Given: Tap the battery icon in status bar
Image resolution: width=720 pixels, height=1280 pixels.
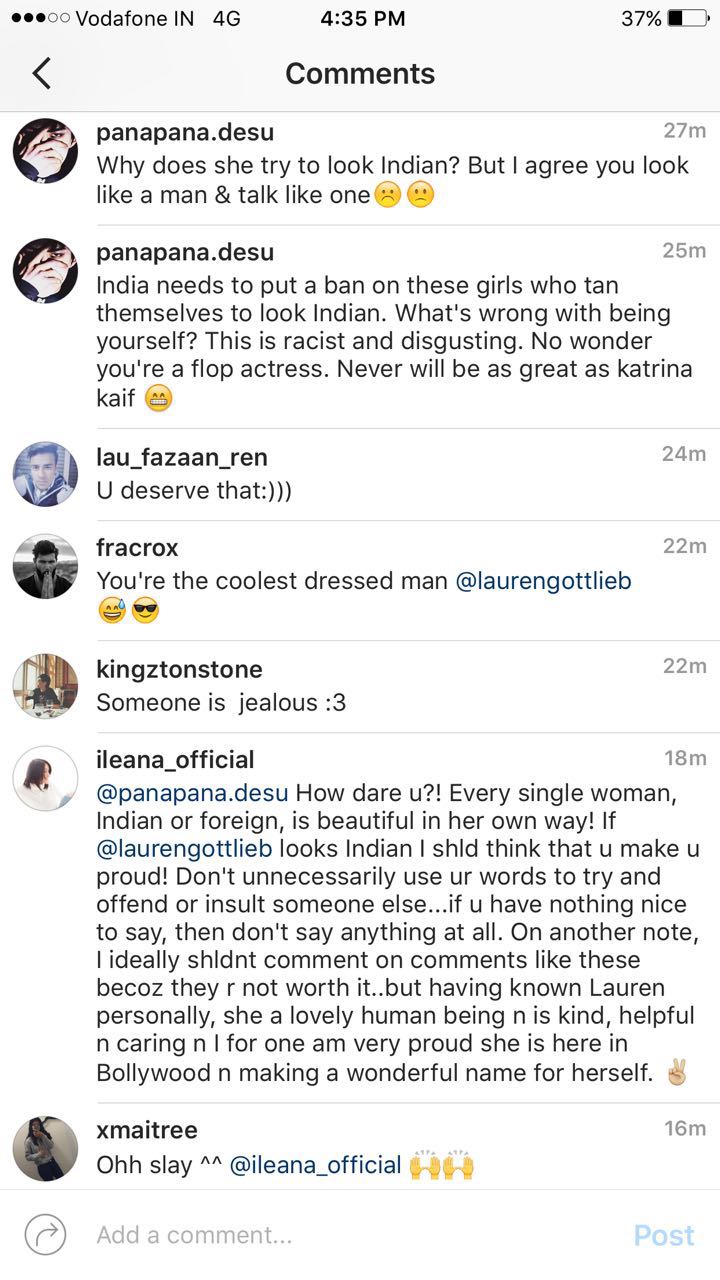Looking at the screenshot, I should (687, 18).
